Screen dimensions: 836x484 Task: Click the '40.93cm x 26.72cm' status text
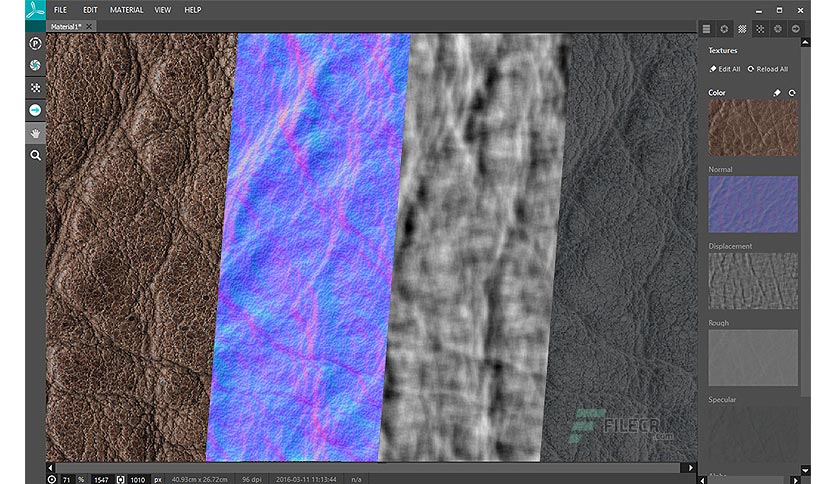(x=199, y=479)
